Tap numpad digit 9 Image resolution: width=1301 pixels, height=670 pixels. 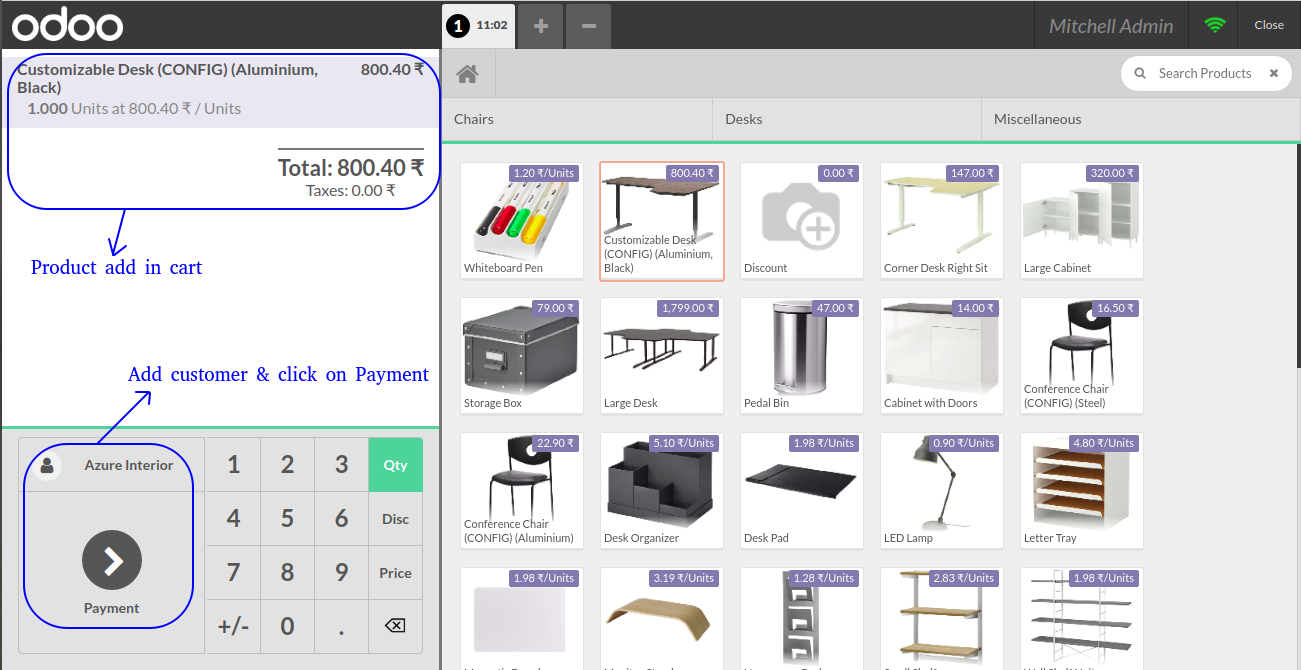coord(341,573)
